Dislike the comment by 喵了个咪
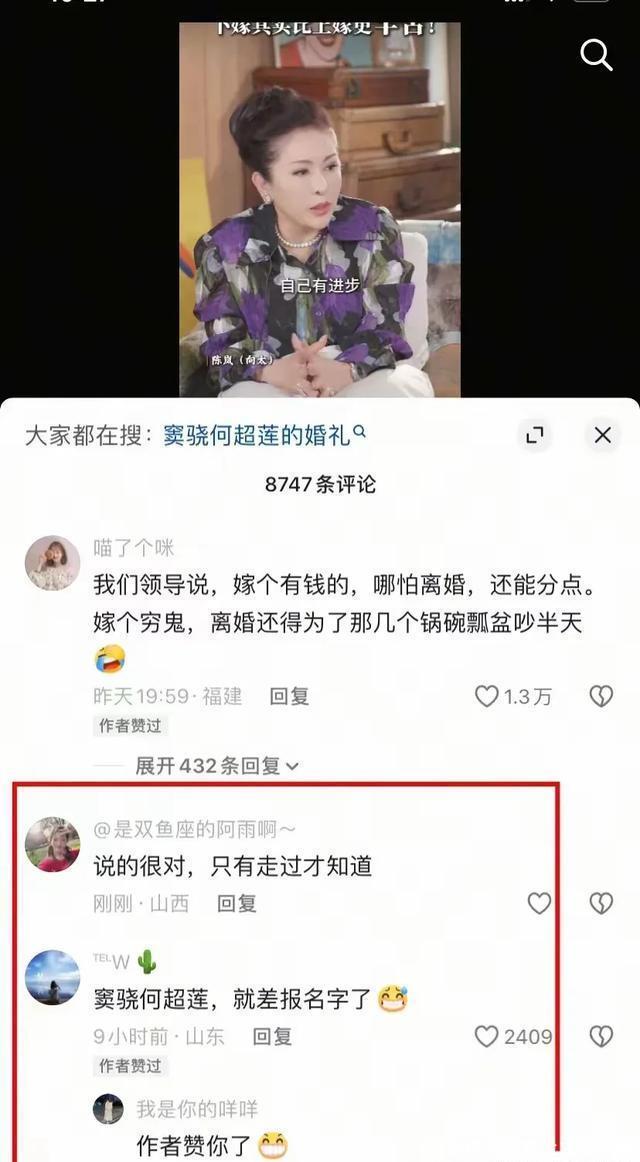The height and width of the screenshot is (1162, 640). pyautogui.click(x=601, y=696)
